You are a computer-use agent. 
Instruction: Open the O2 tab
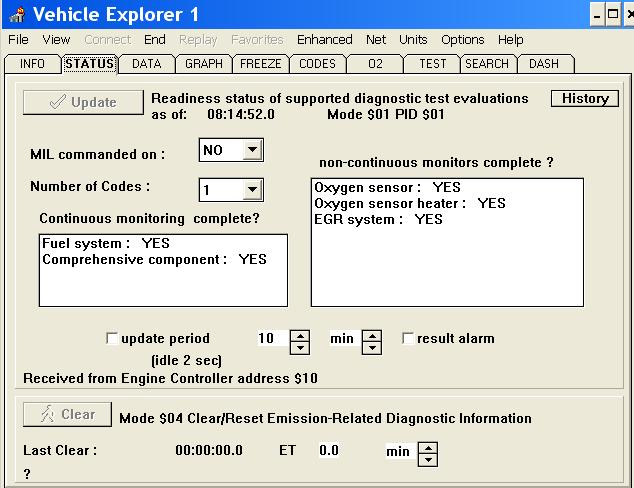373,64
